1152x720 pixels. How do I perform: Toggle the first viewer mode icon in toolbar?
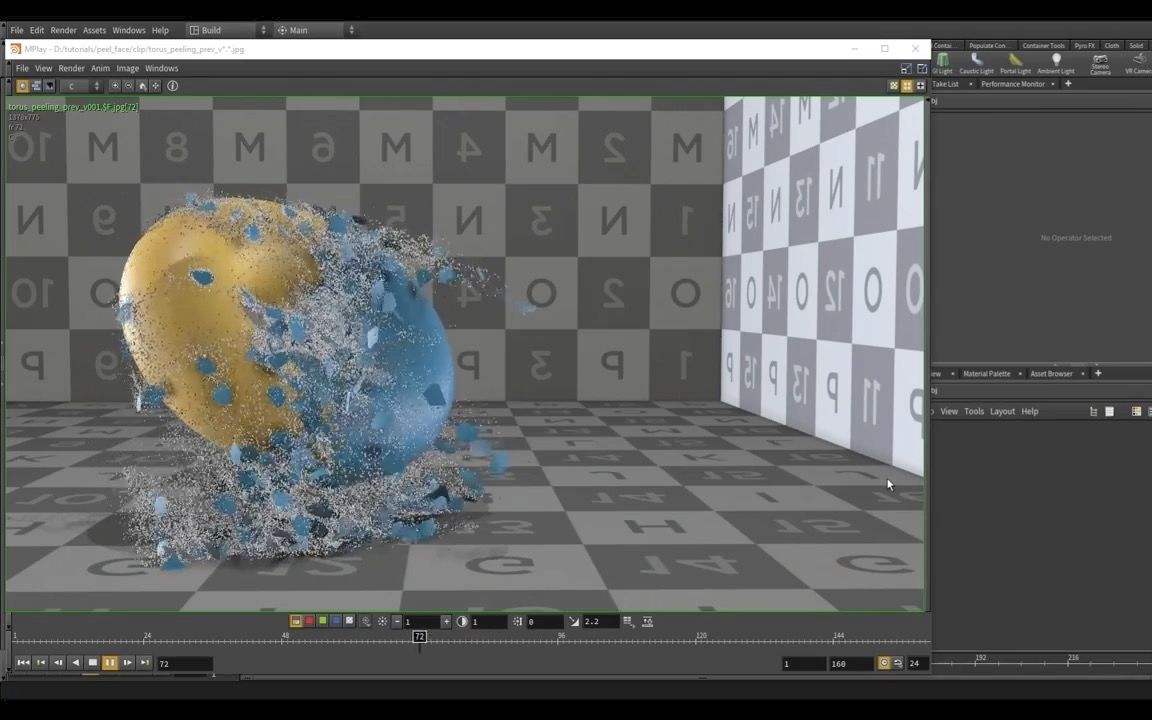tap(23, 86)
